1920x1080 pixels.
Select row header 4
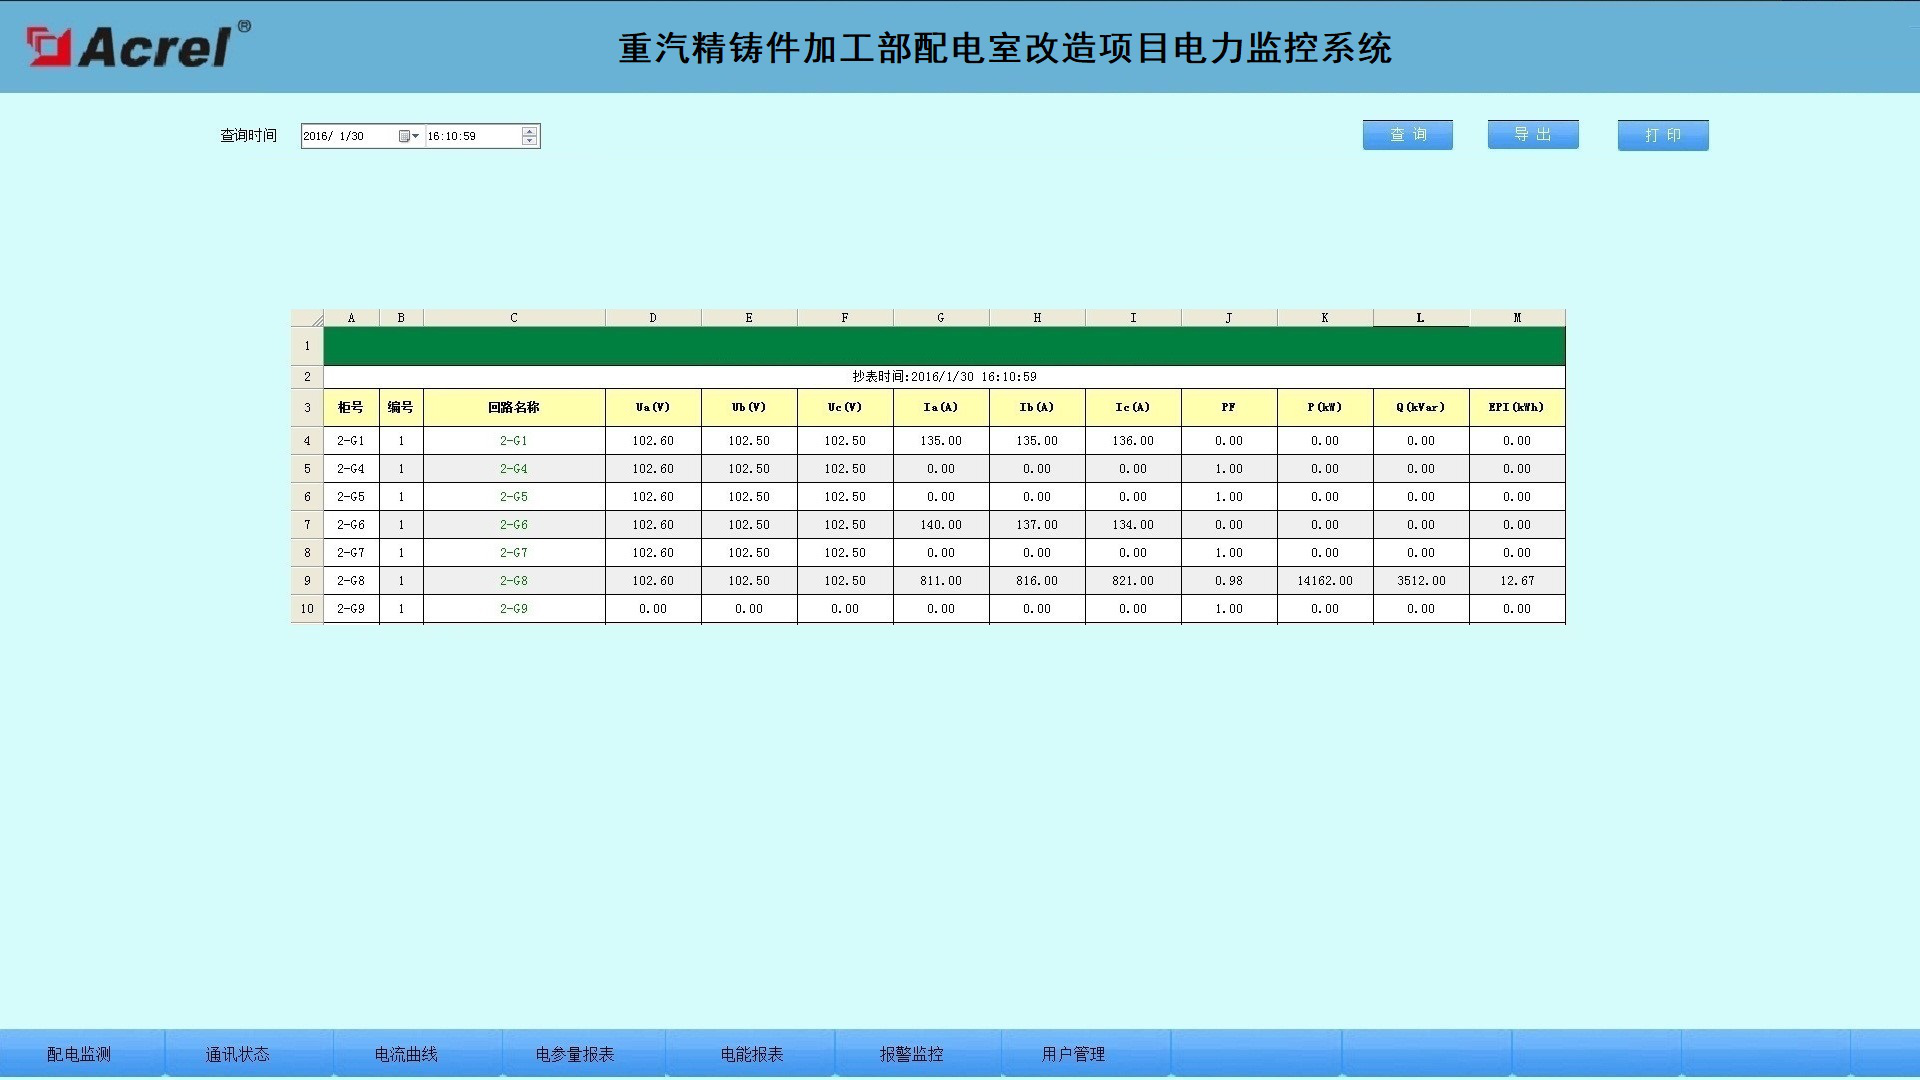click(307, 441)
